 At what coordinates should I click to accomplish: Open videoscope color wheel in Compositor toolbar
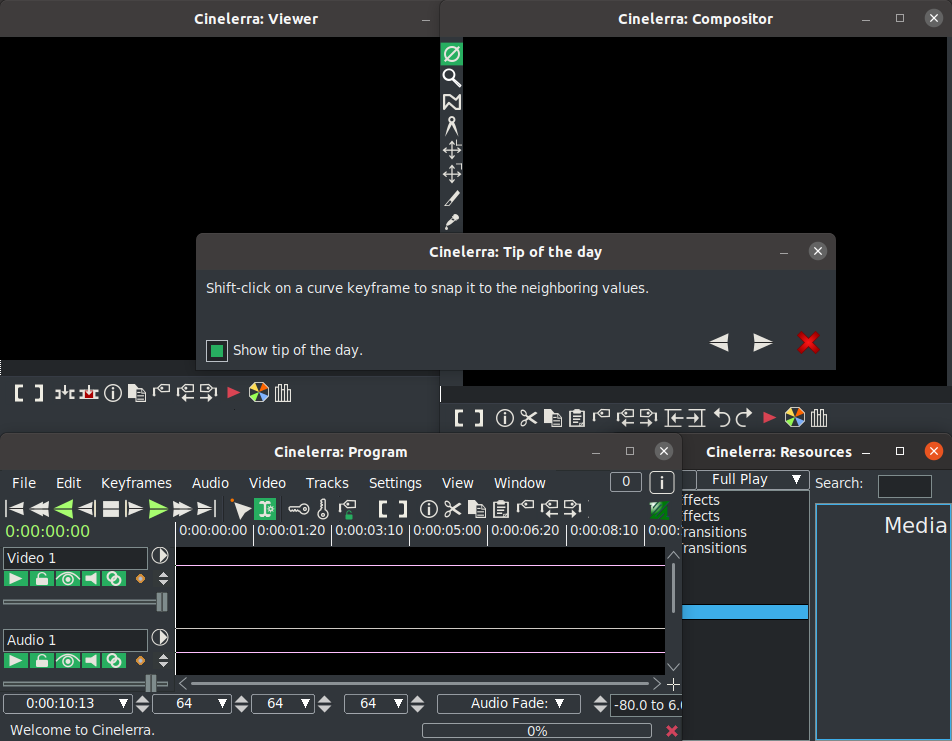click(795, 417)
